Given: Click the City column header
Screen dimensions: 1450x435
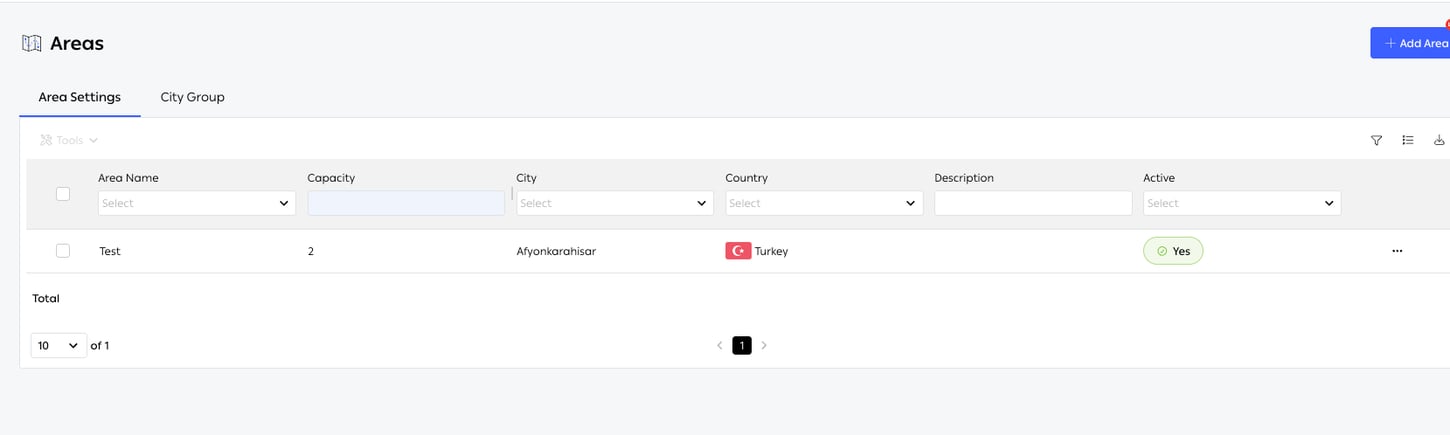Looking at the screenshot, I should 526,178.
